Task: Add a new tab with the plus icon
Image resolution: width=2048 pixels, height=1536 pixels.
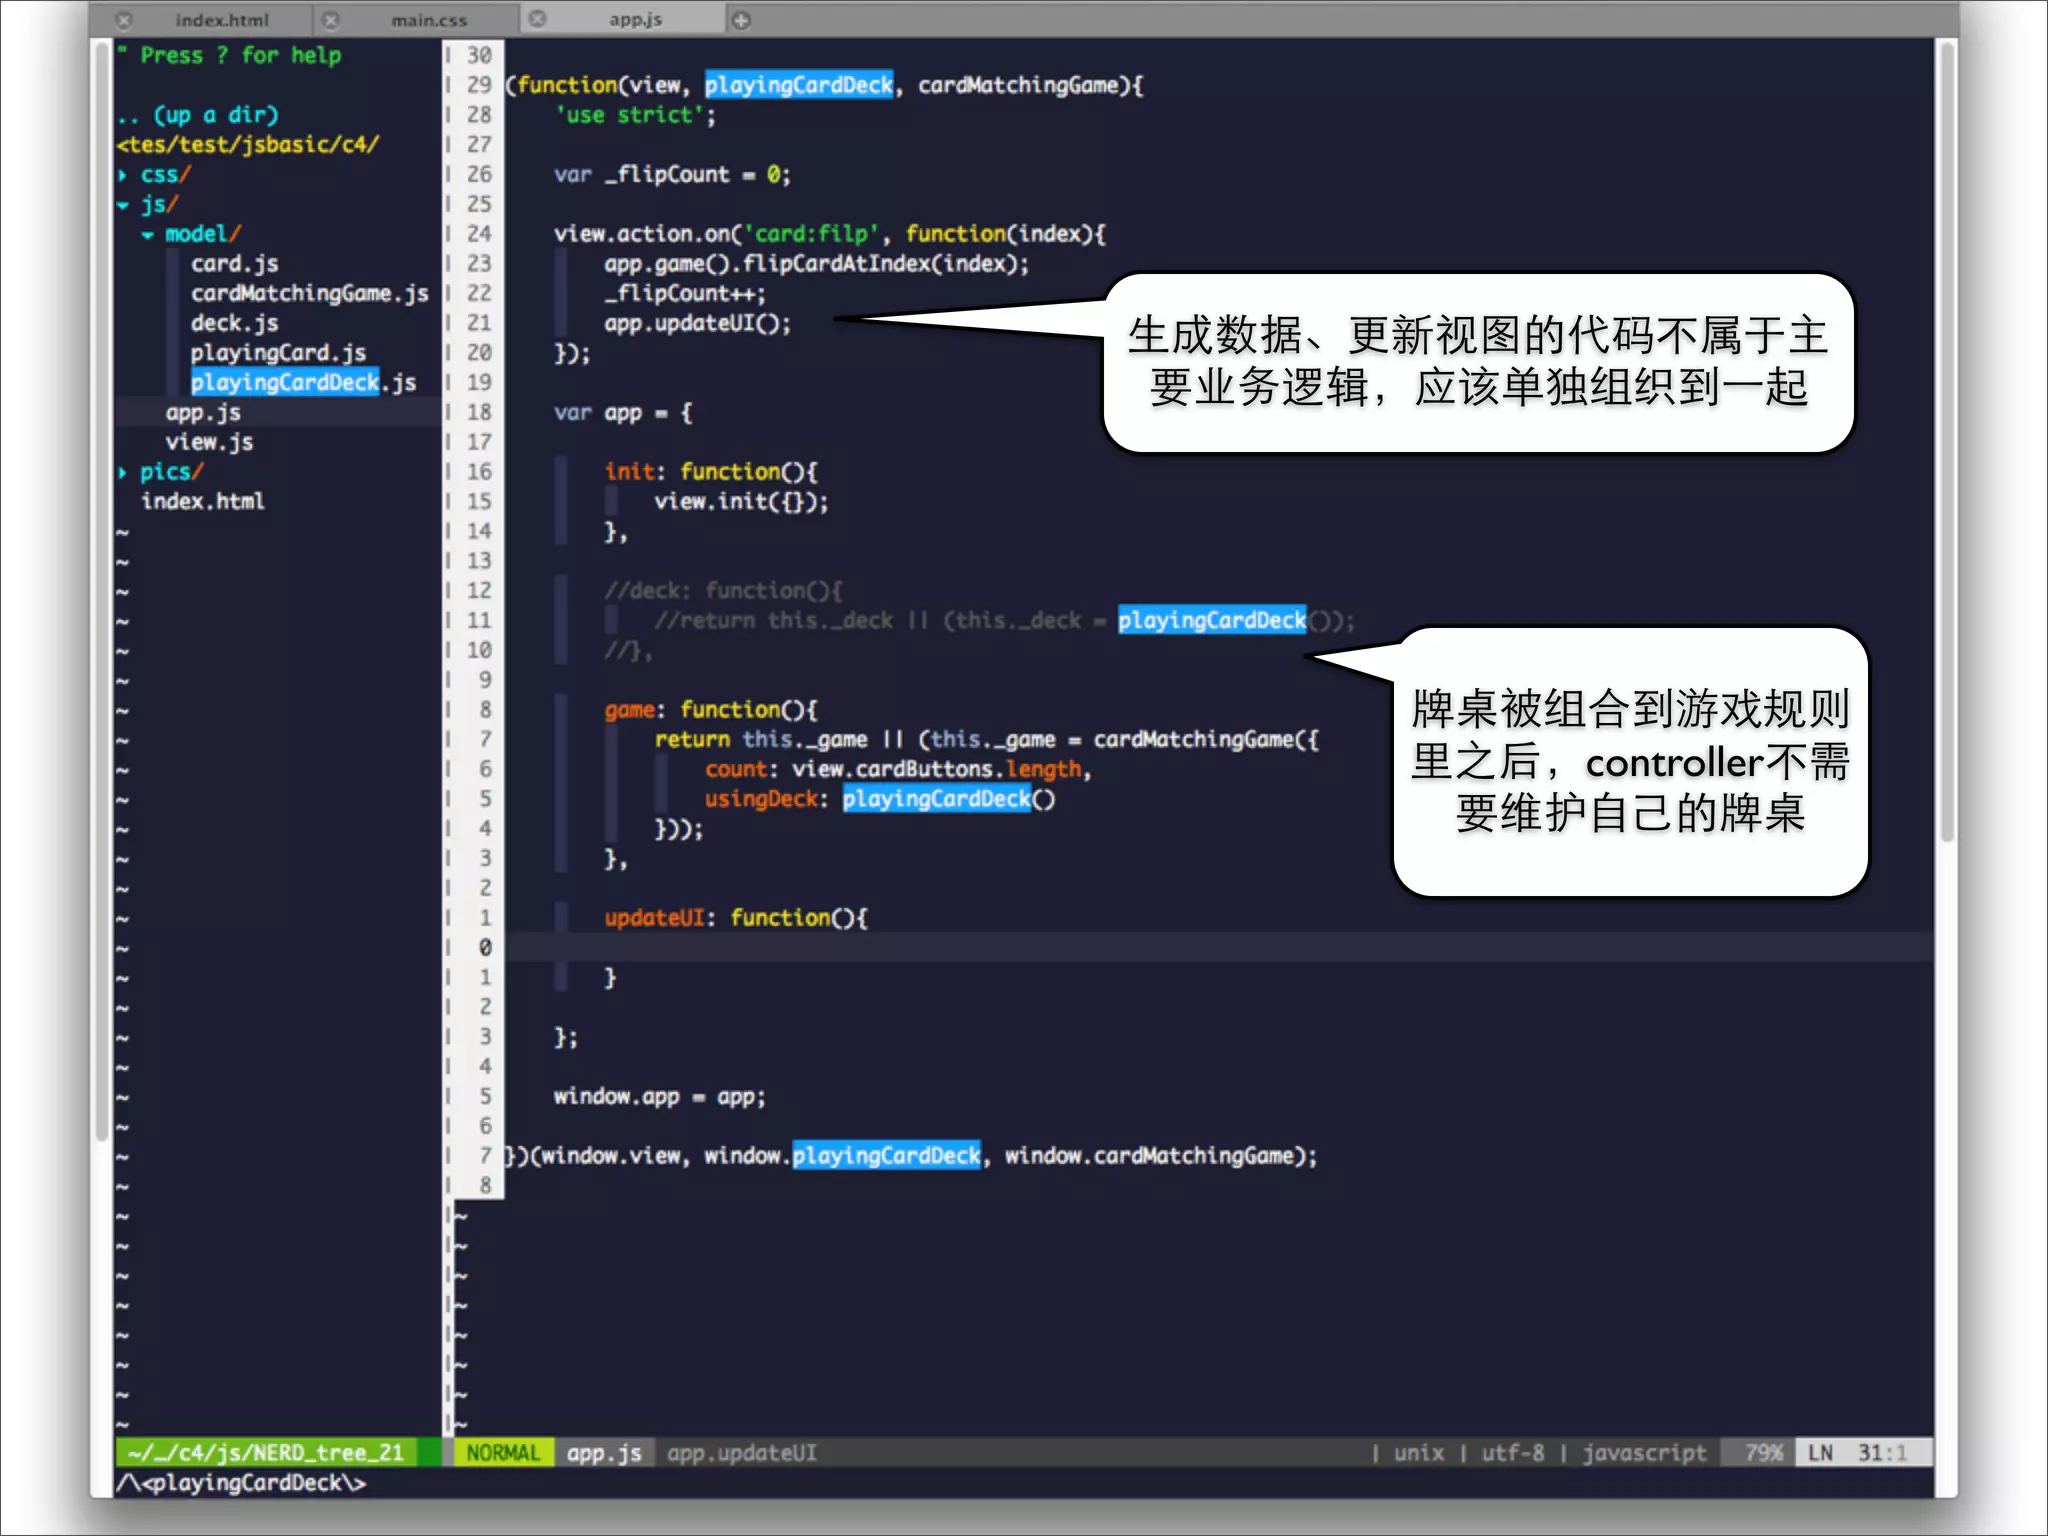Action: [741, 20]
